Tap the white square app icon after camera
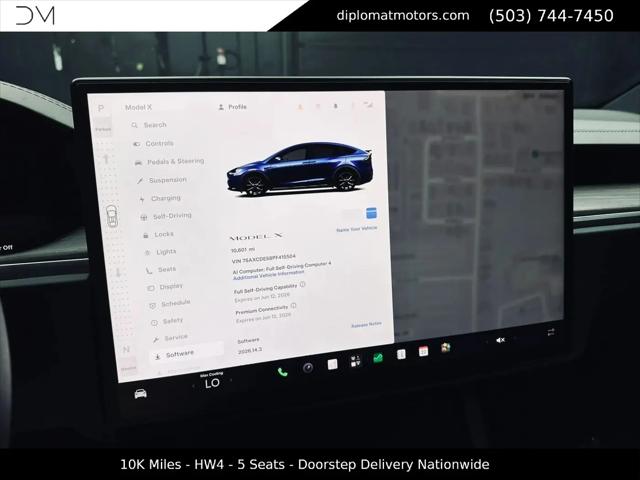This screenshot has width=640, height=480. click(x=332, y=364)
